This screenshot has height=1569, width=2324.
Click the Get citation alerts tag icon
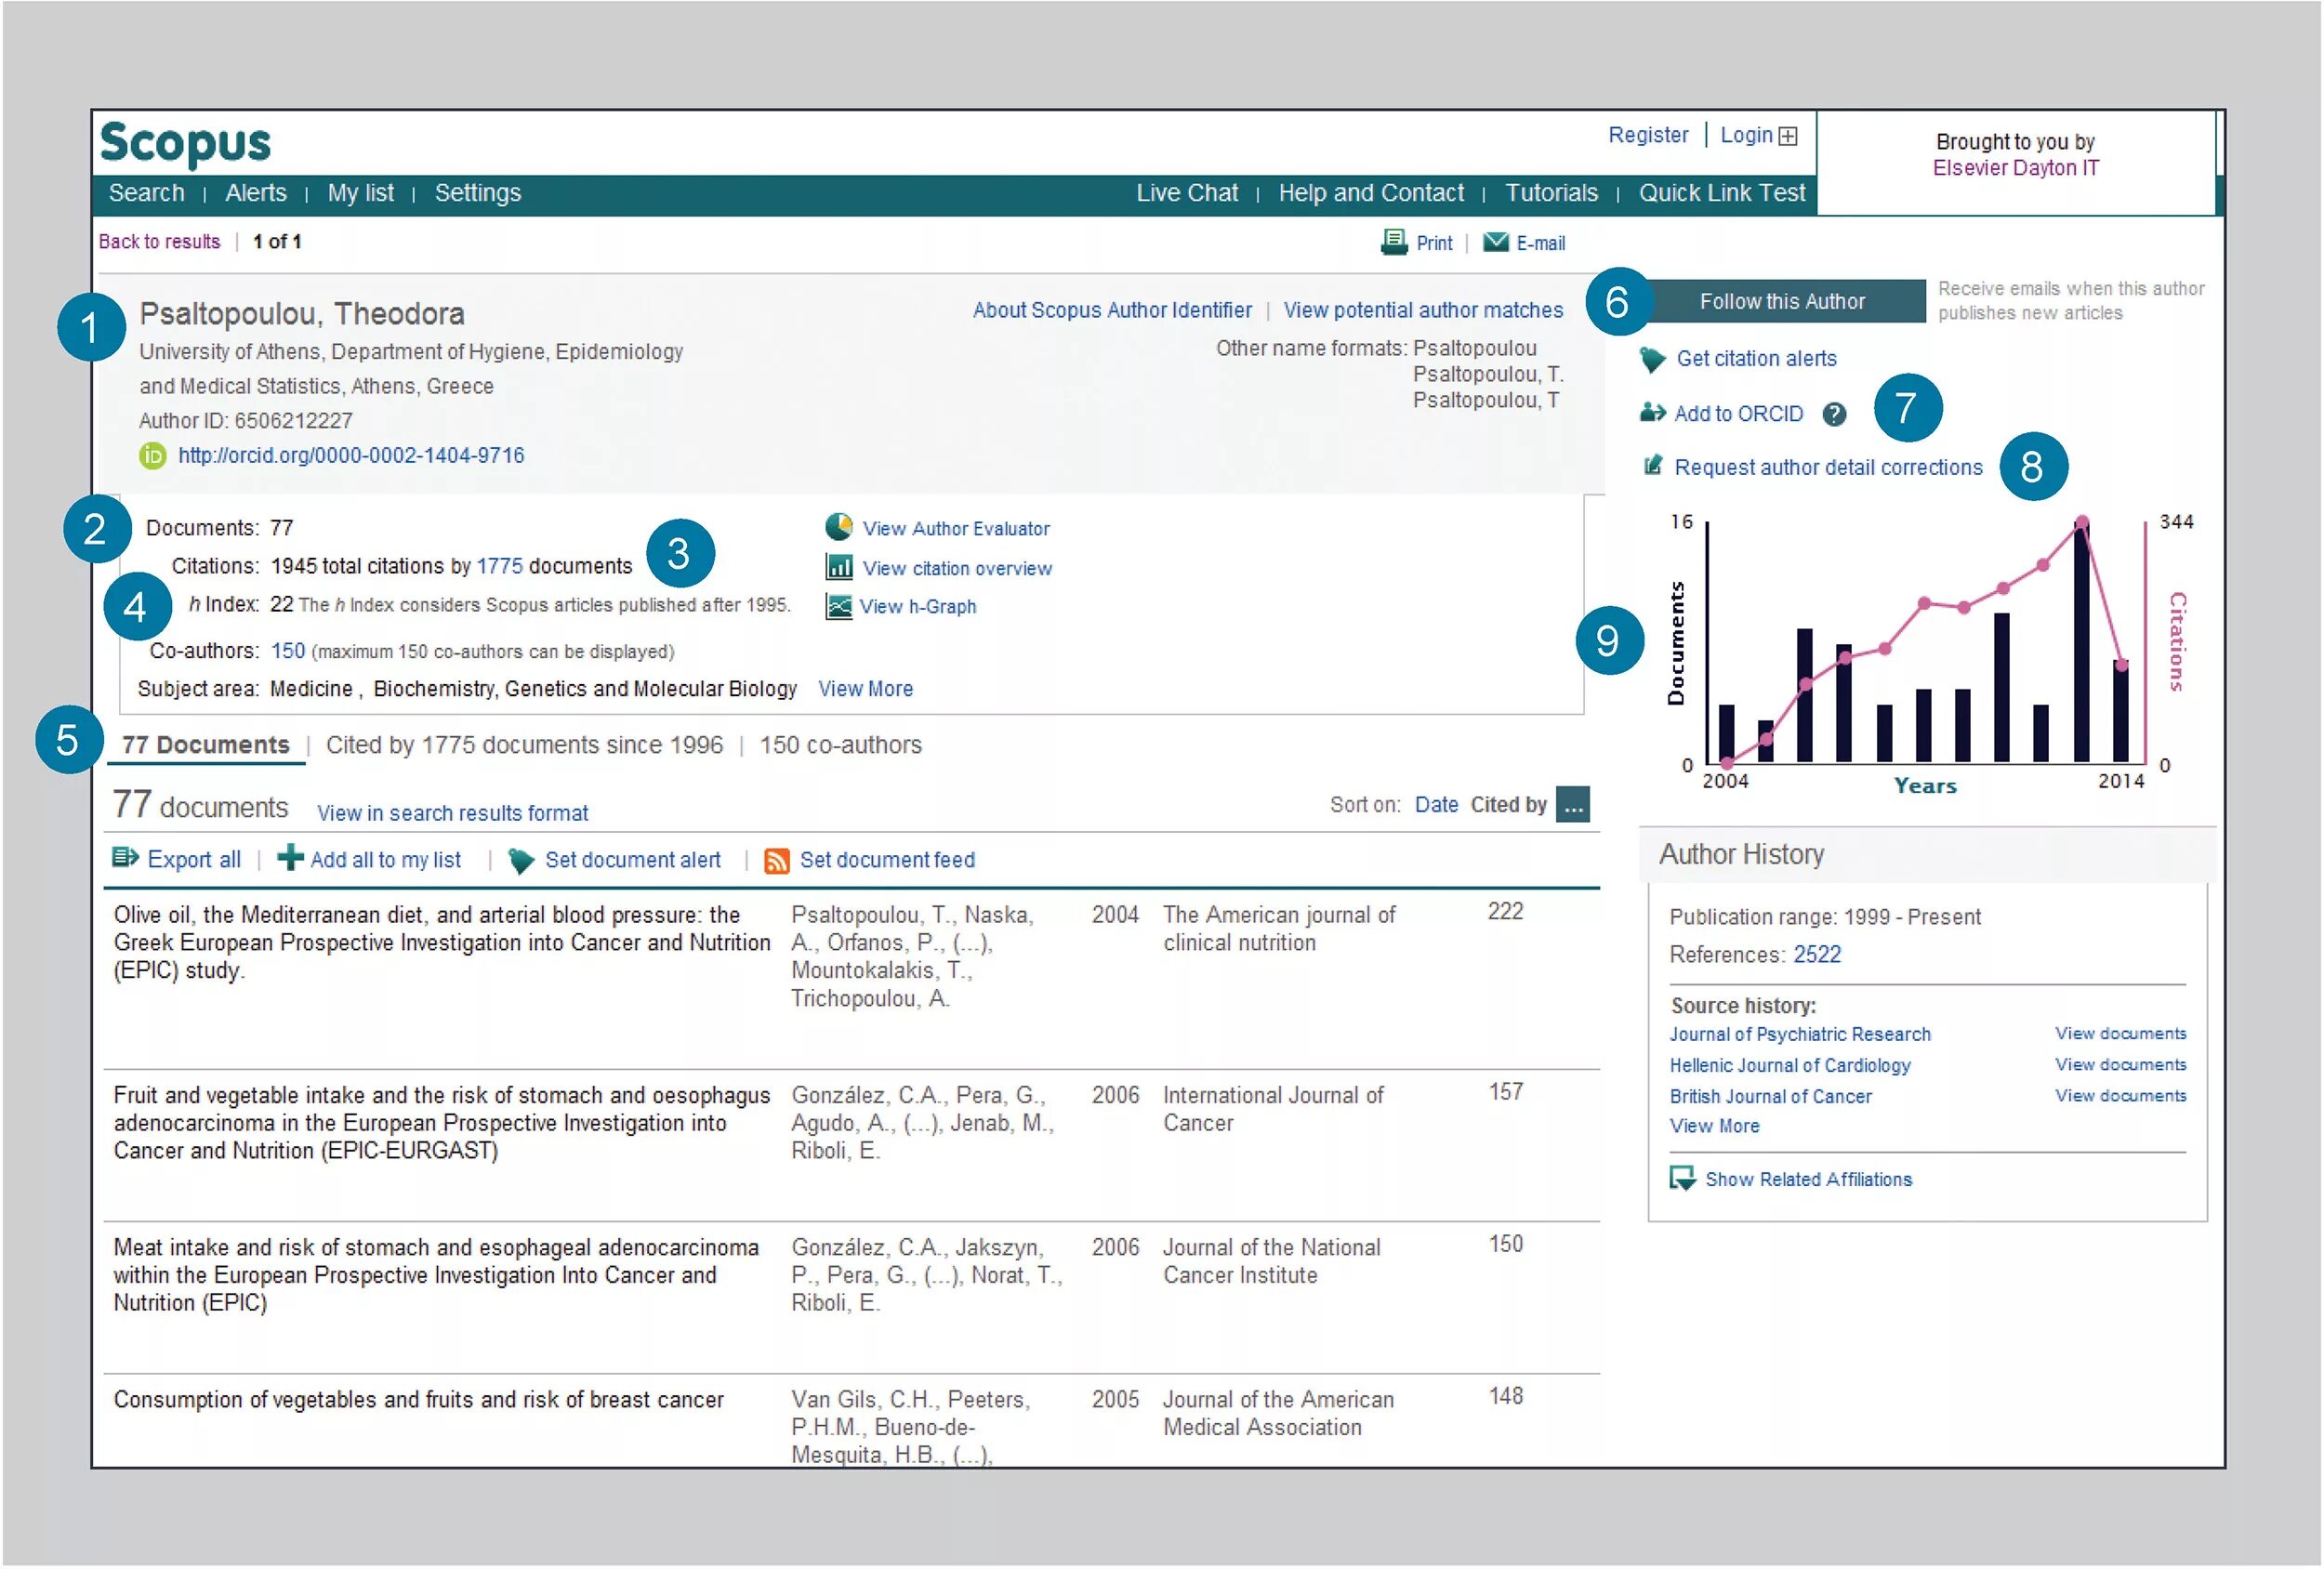[1651, 359]
